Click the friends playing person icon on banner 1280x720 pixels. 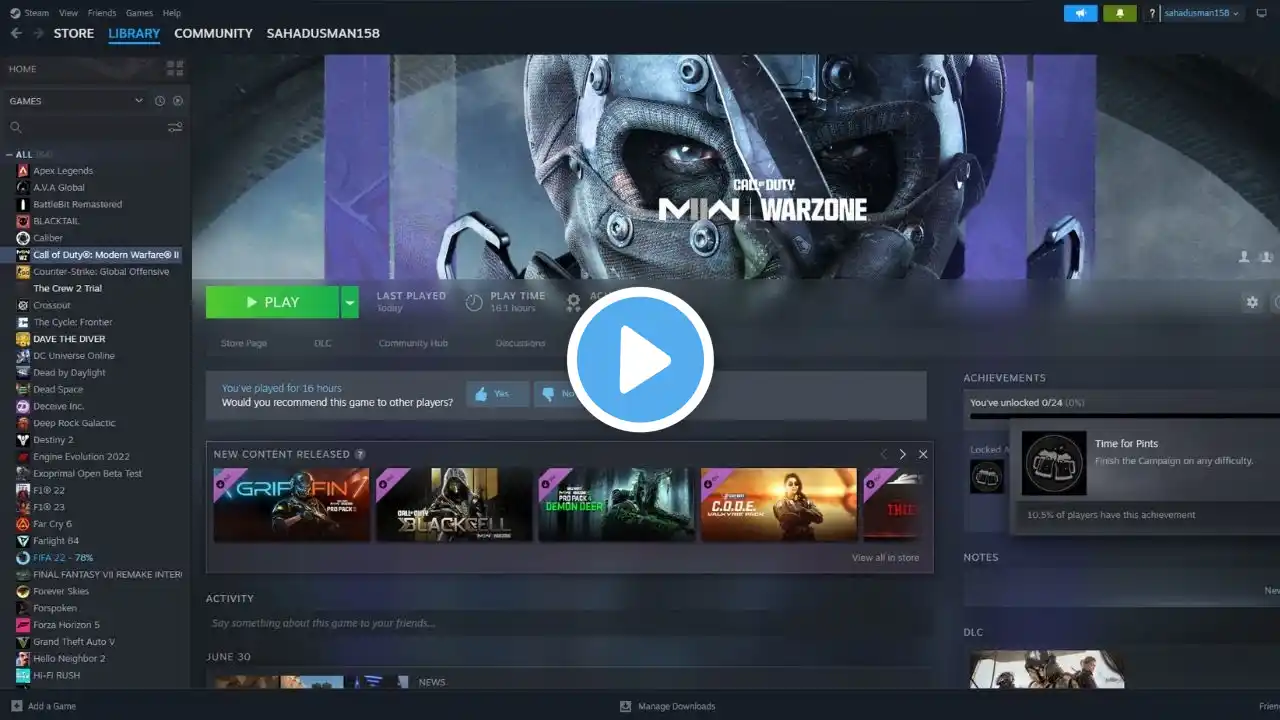(x=1244, y=257)
